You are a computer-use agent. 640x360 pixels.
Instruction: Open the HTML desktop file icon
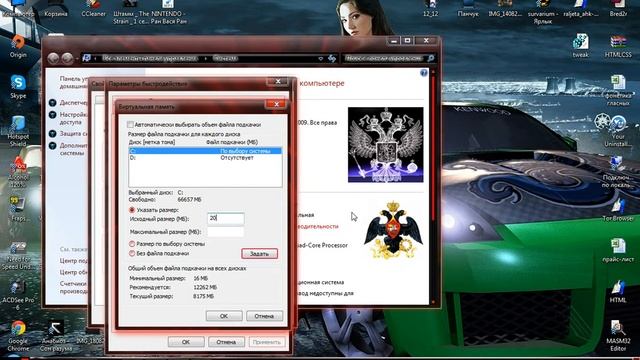point(618,291)
